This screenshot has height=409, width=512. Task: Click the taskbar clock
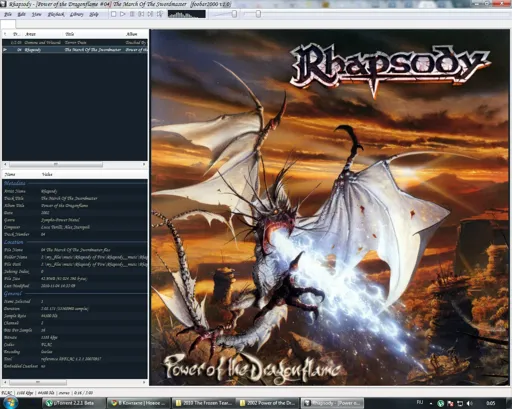click(x=490, y=403)
